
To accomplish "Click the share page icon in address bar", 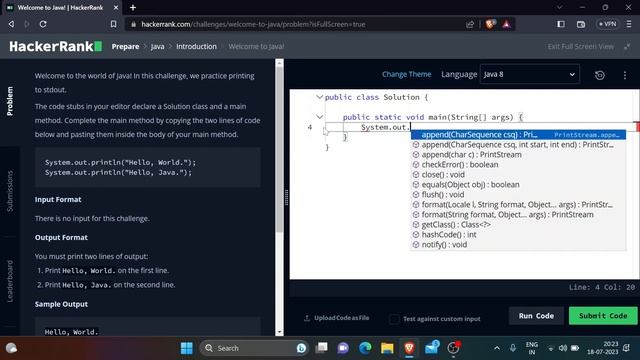I will (x=470, y=24).
